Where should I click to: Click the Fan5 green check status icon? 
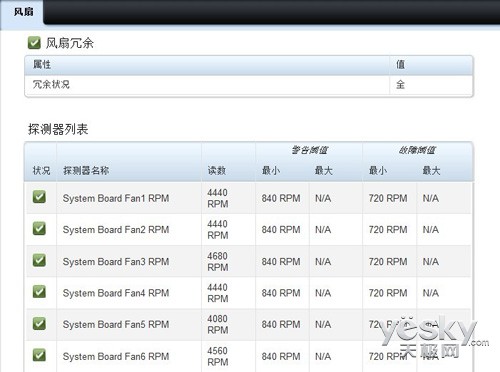(39, 323)
